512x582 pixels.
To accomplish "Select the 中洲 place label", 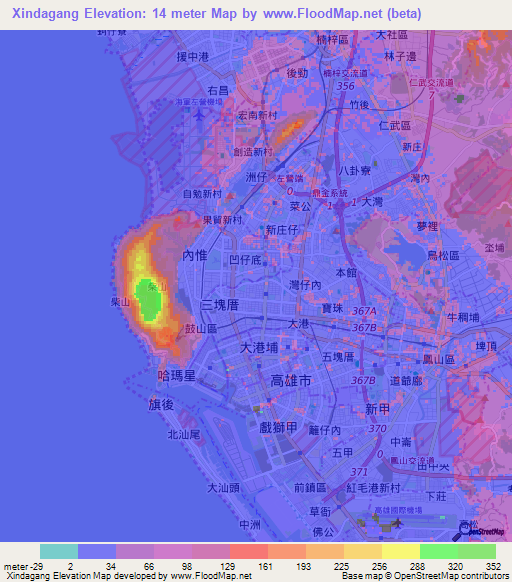I will [250, 524].
